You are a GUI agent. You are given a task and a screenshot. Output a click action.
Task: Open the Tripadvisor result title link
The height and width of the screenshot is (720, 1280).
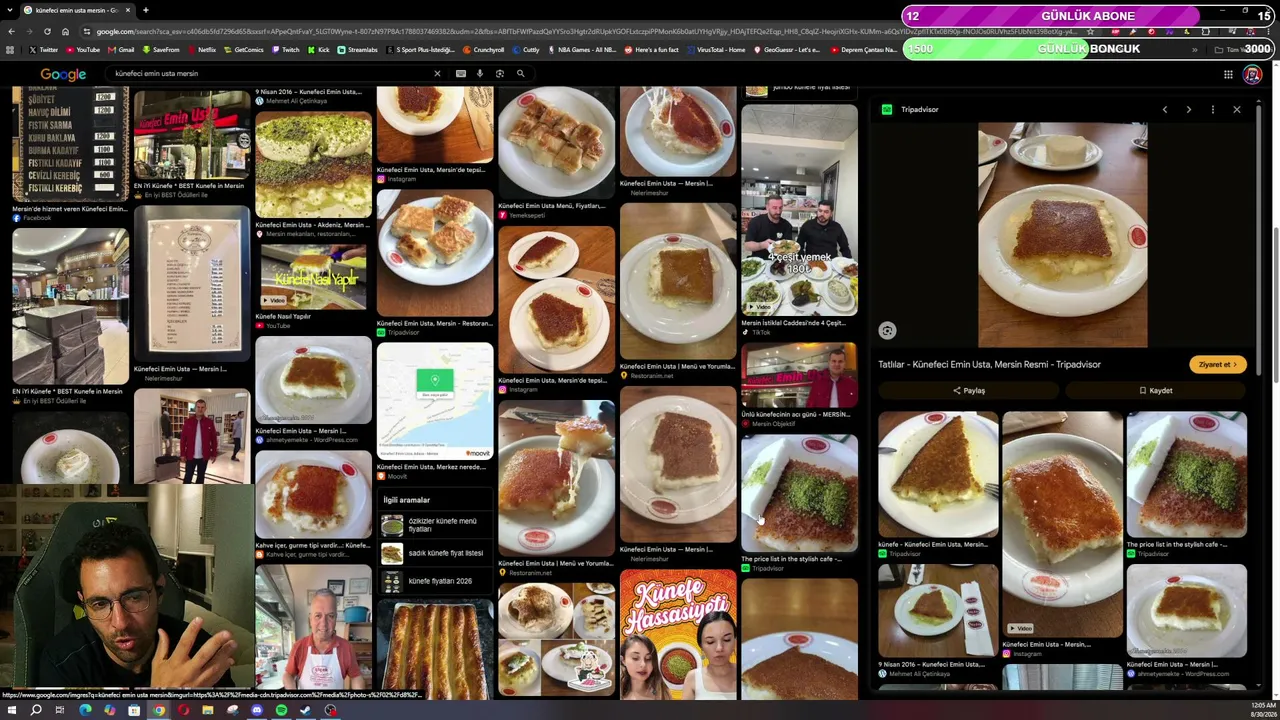click(989, 365)
